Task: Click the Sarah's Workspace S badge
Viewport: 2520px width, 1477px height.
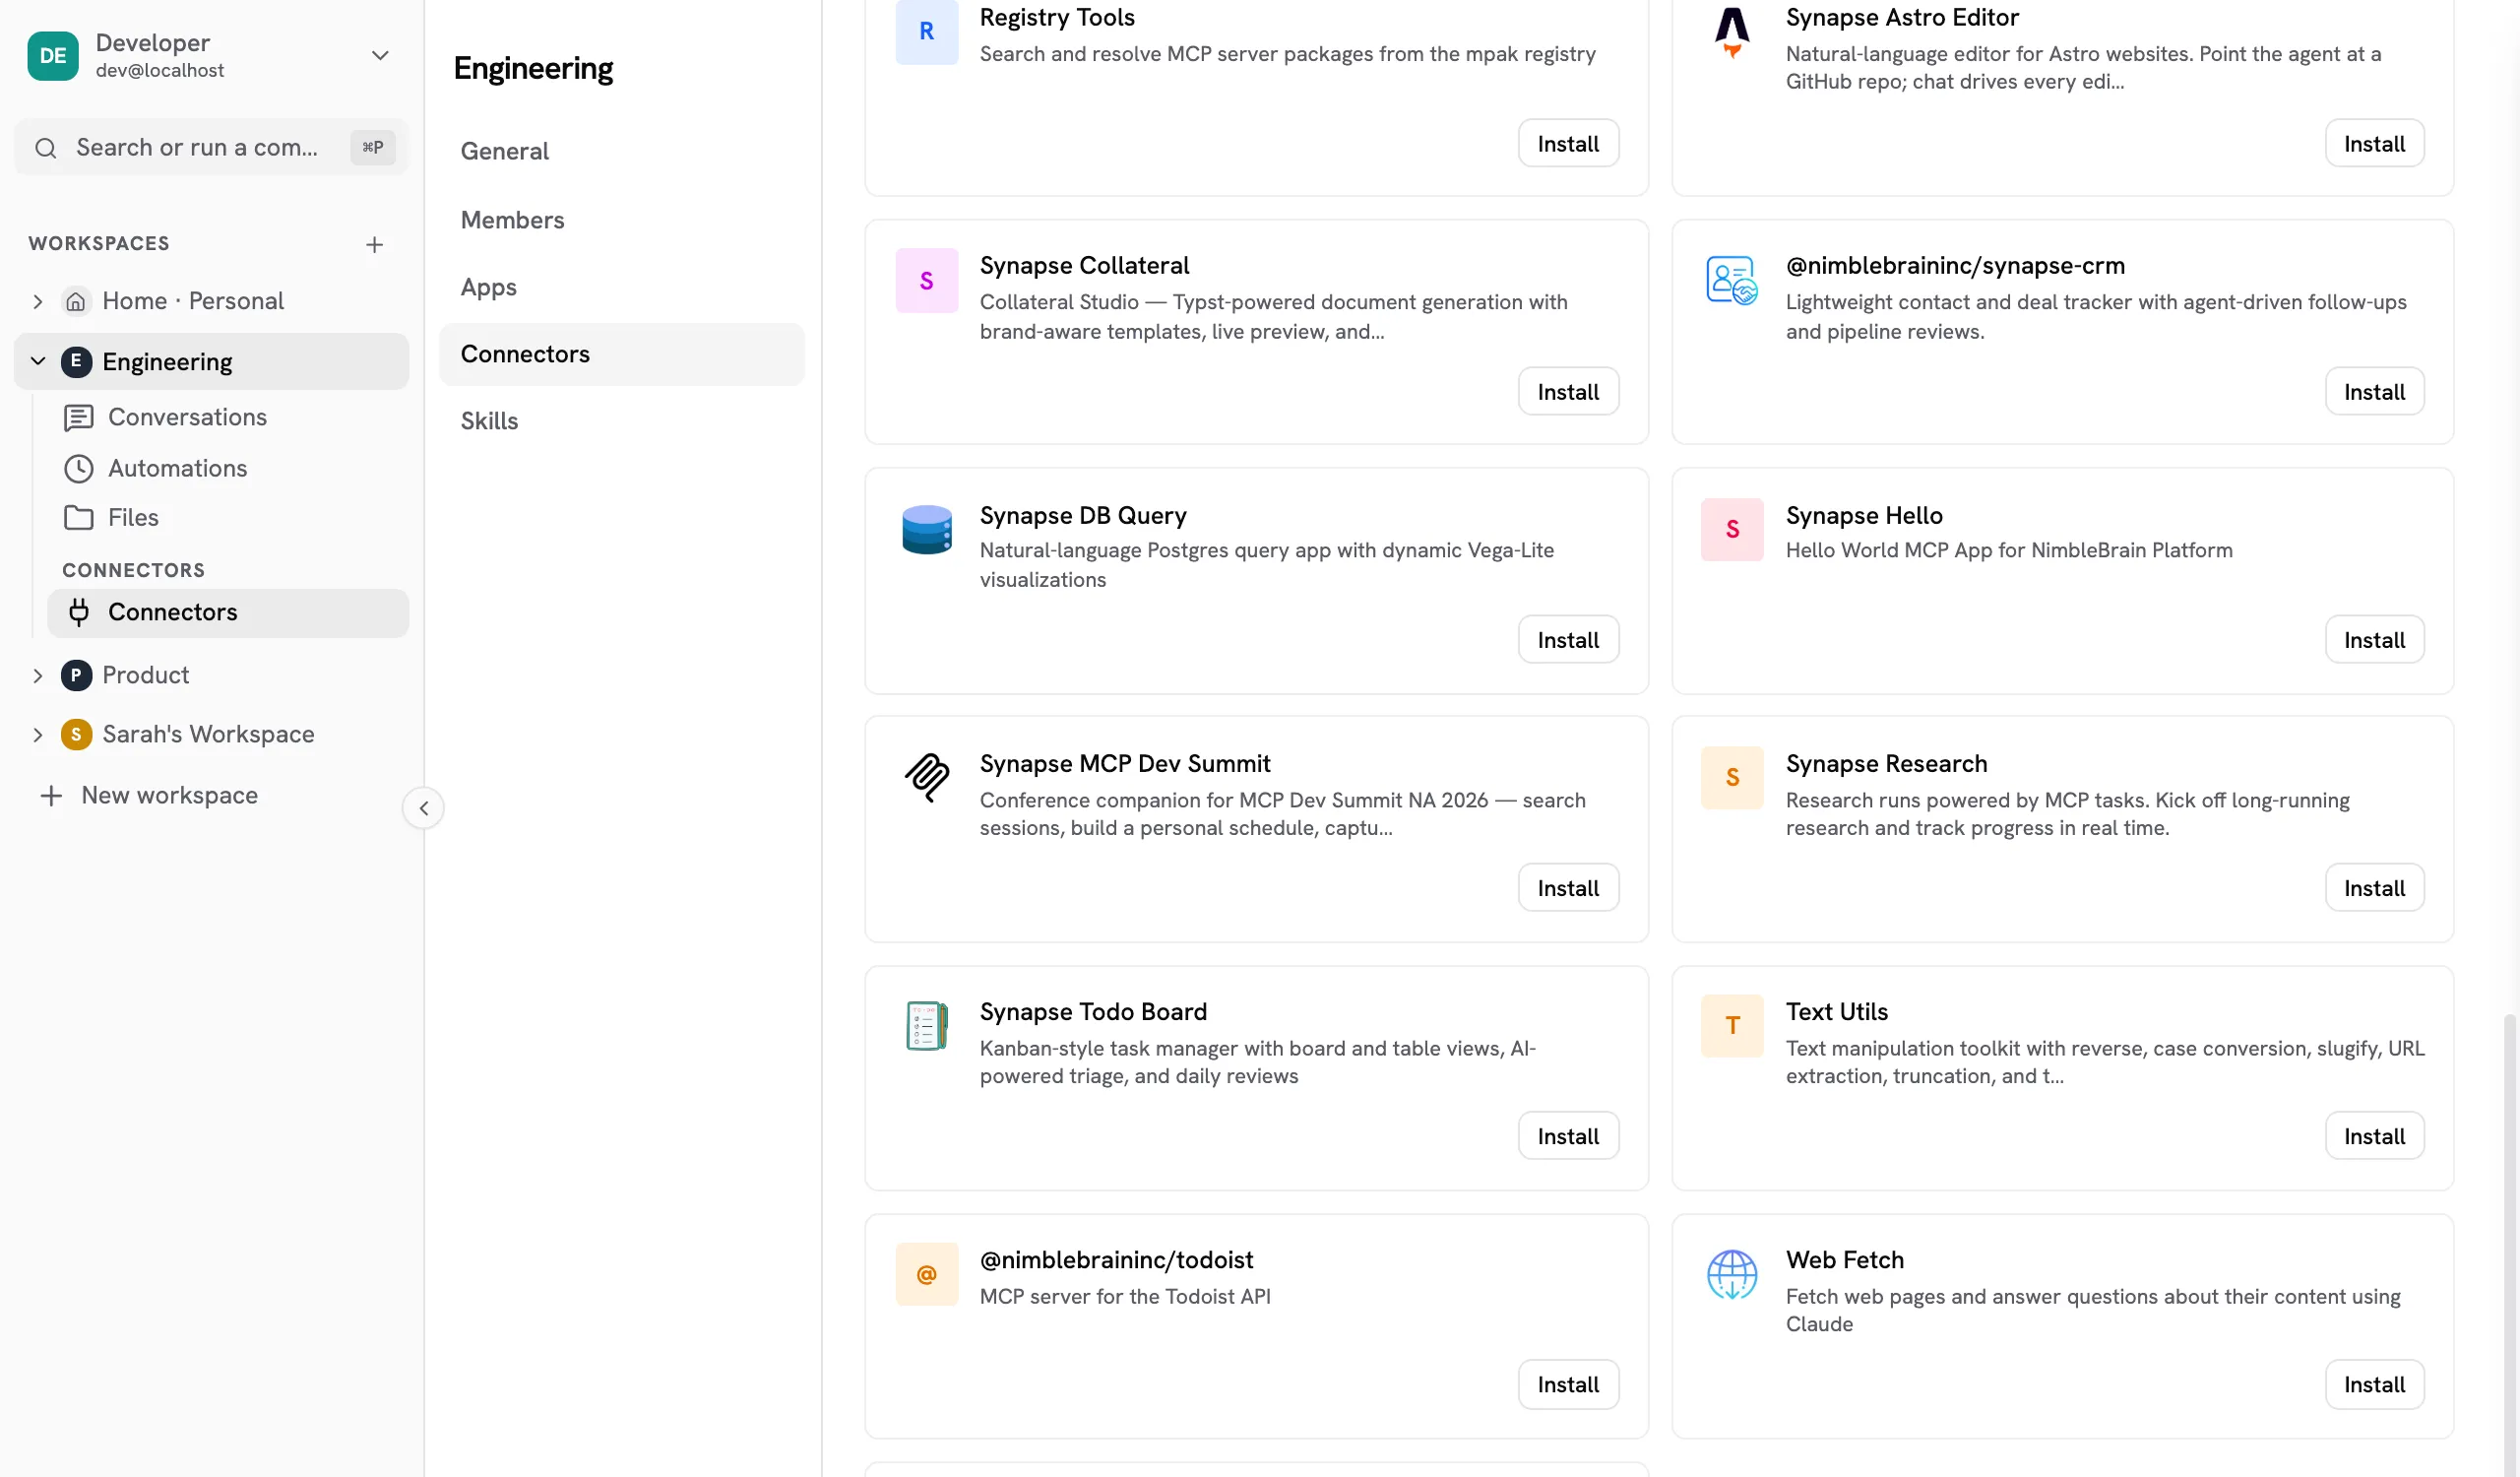Action: click(x=76, y=734)
